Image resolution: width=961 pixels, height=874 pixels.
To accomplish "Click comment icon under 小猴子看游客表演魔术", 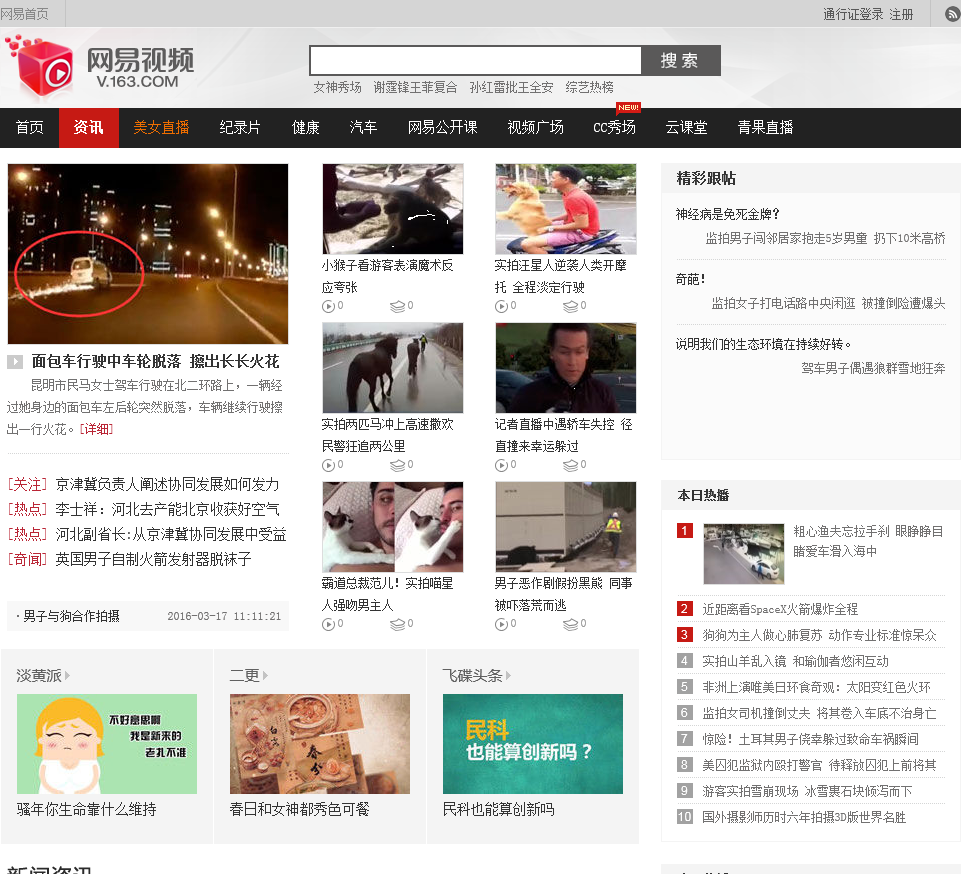I will click(397, 306).
